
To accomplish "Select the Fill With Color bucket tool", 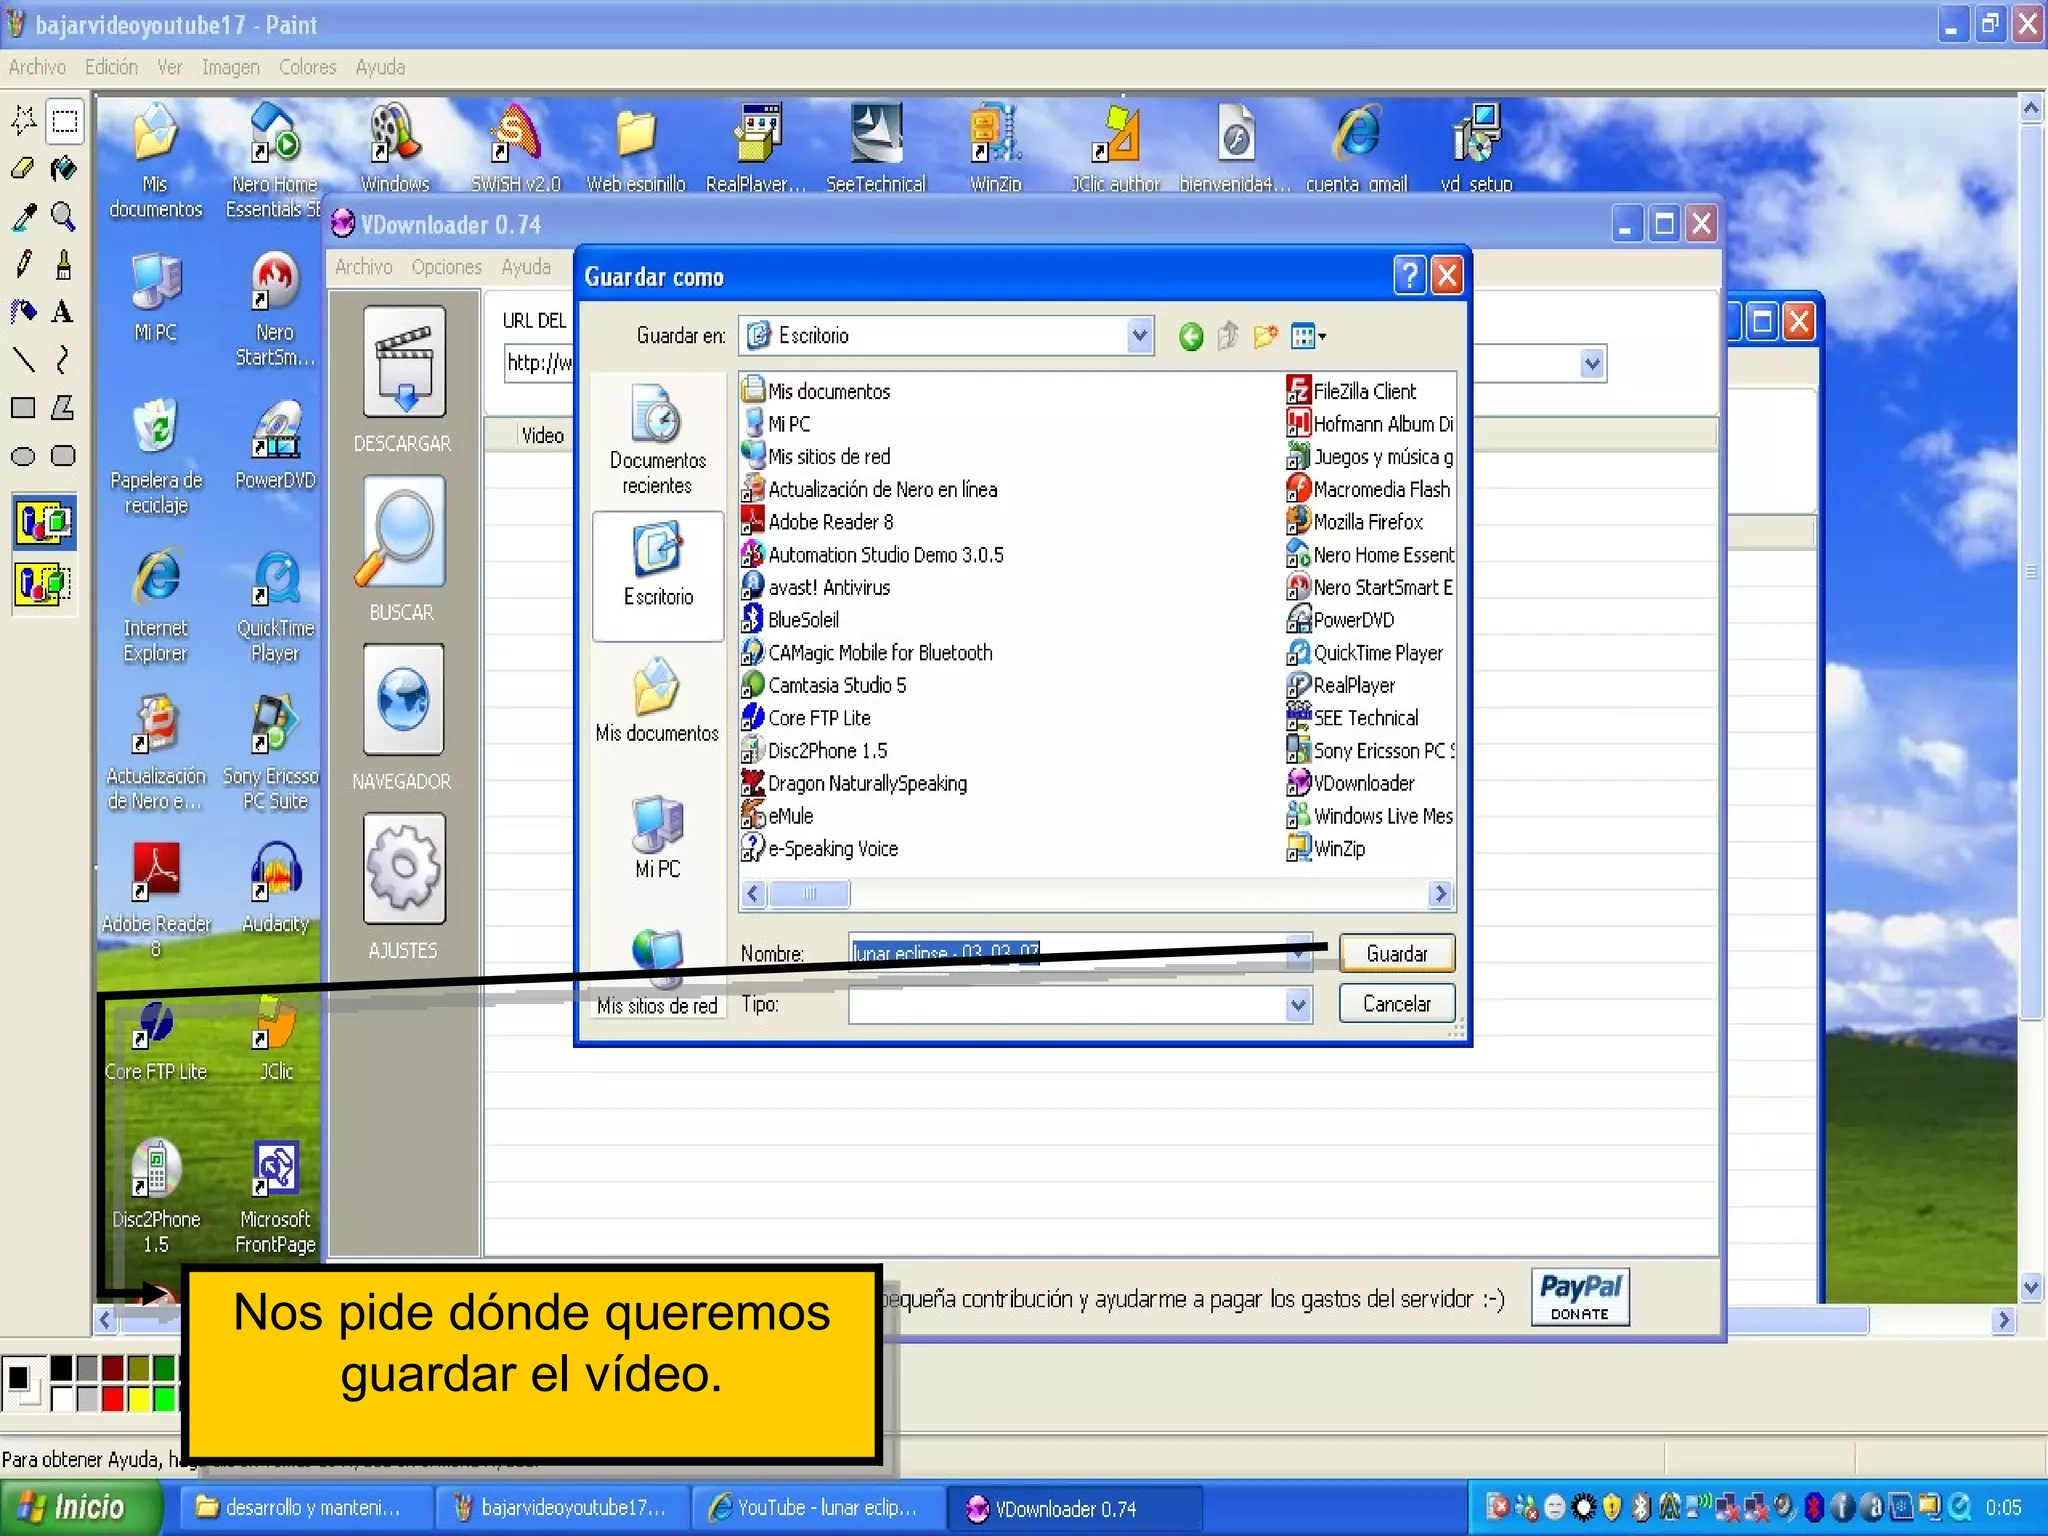I will point(63,168).
